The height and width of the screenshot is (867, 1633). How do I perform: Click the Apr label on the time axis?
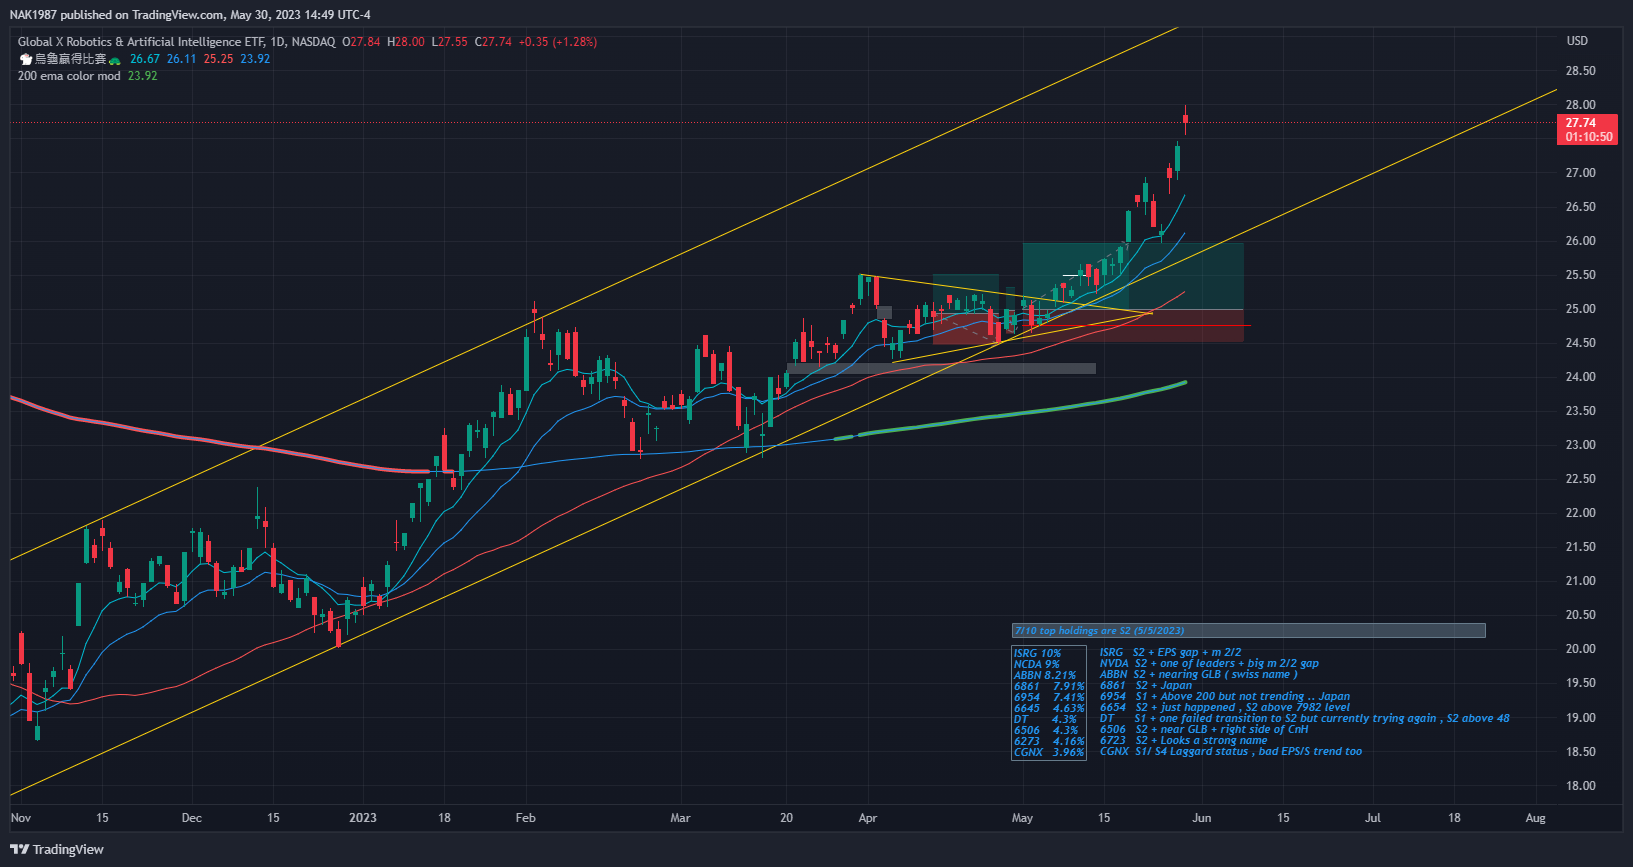coord(868,818)
